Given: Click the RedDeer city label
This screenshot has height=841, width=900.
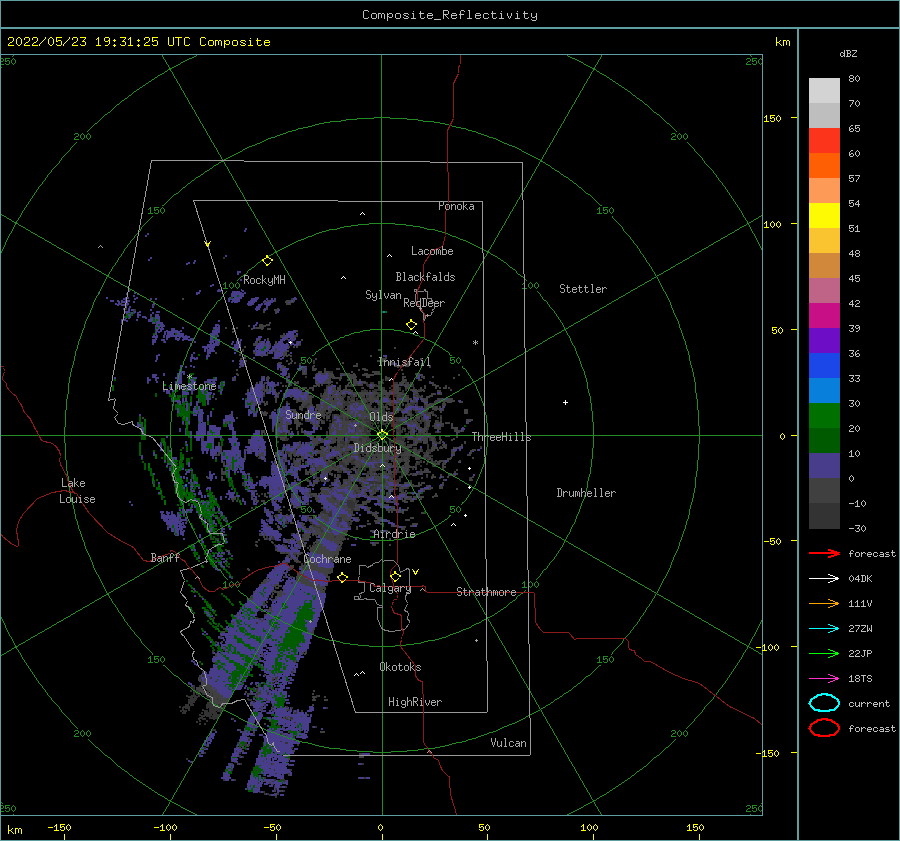Looking at the screenshot, I should (x=424, y=303).
